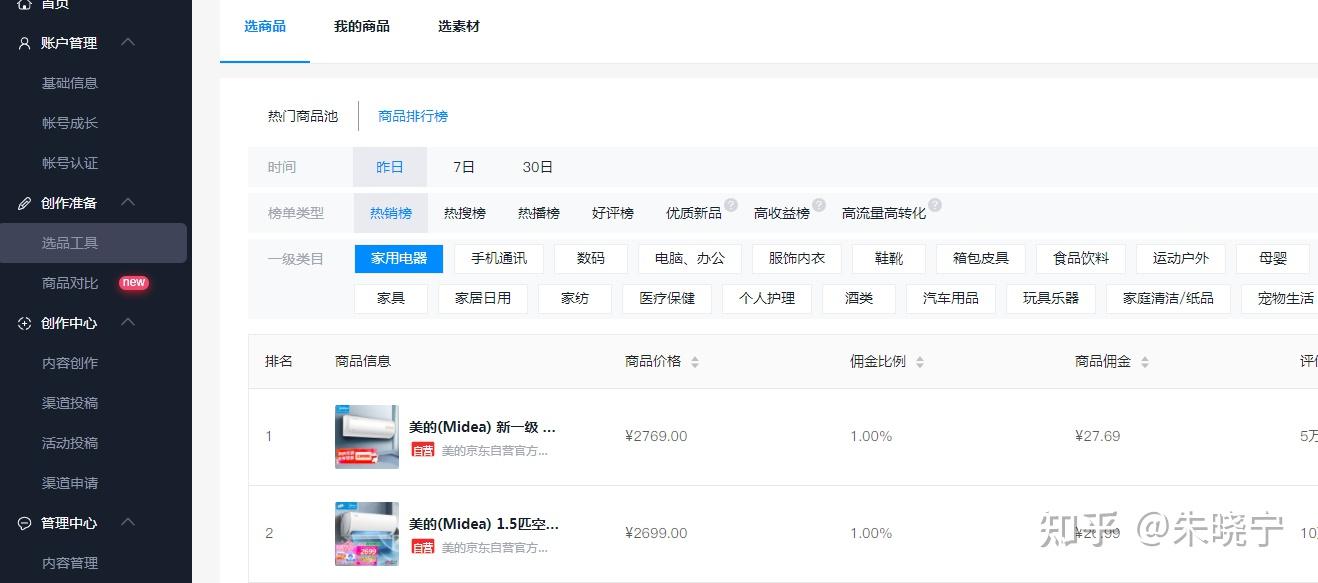Screen dimensions: 1318x583
Task: Choose the 个人护理 category
Action: pyautogui.click(x=767, y=298)
